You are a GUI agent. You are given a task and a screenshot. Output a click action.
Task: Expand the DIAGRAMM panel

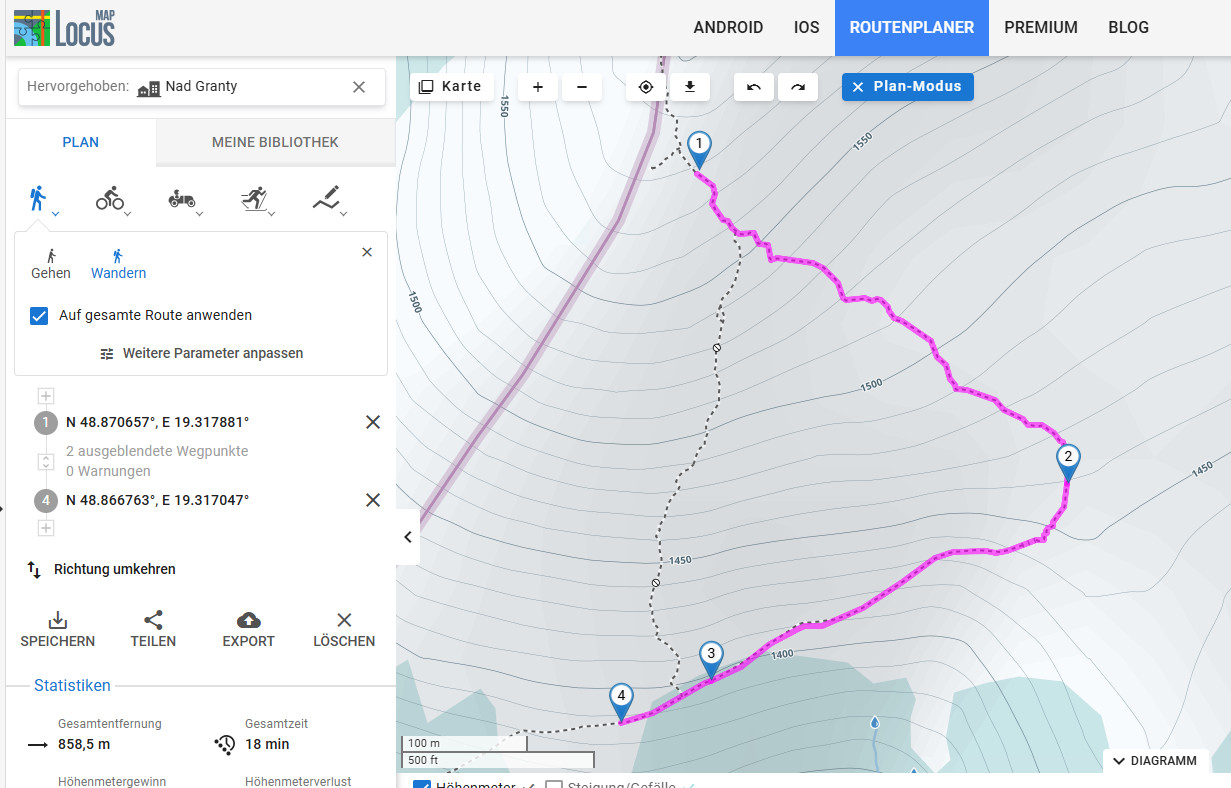(x=1155, y=761)
